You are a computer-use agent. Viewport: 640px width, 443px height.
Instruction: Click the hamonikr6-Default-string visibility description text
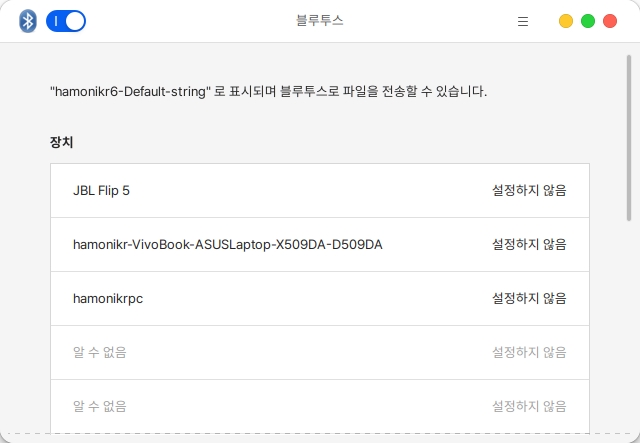(x=268, y=92)
